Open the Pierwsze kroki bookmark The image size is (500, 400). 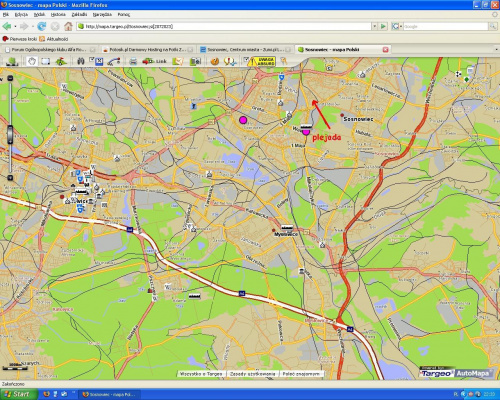coord(20,39)
